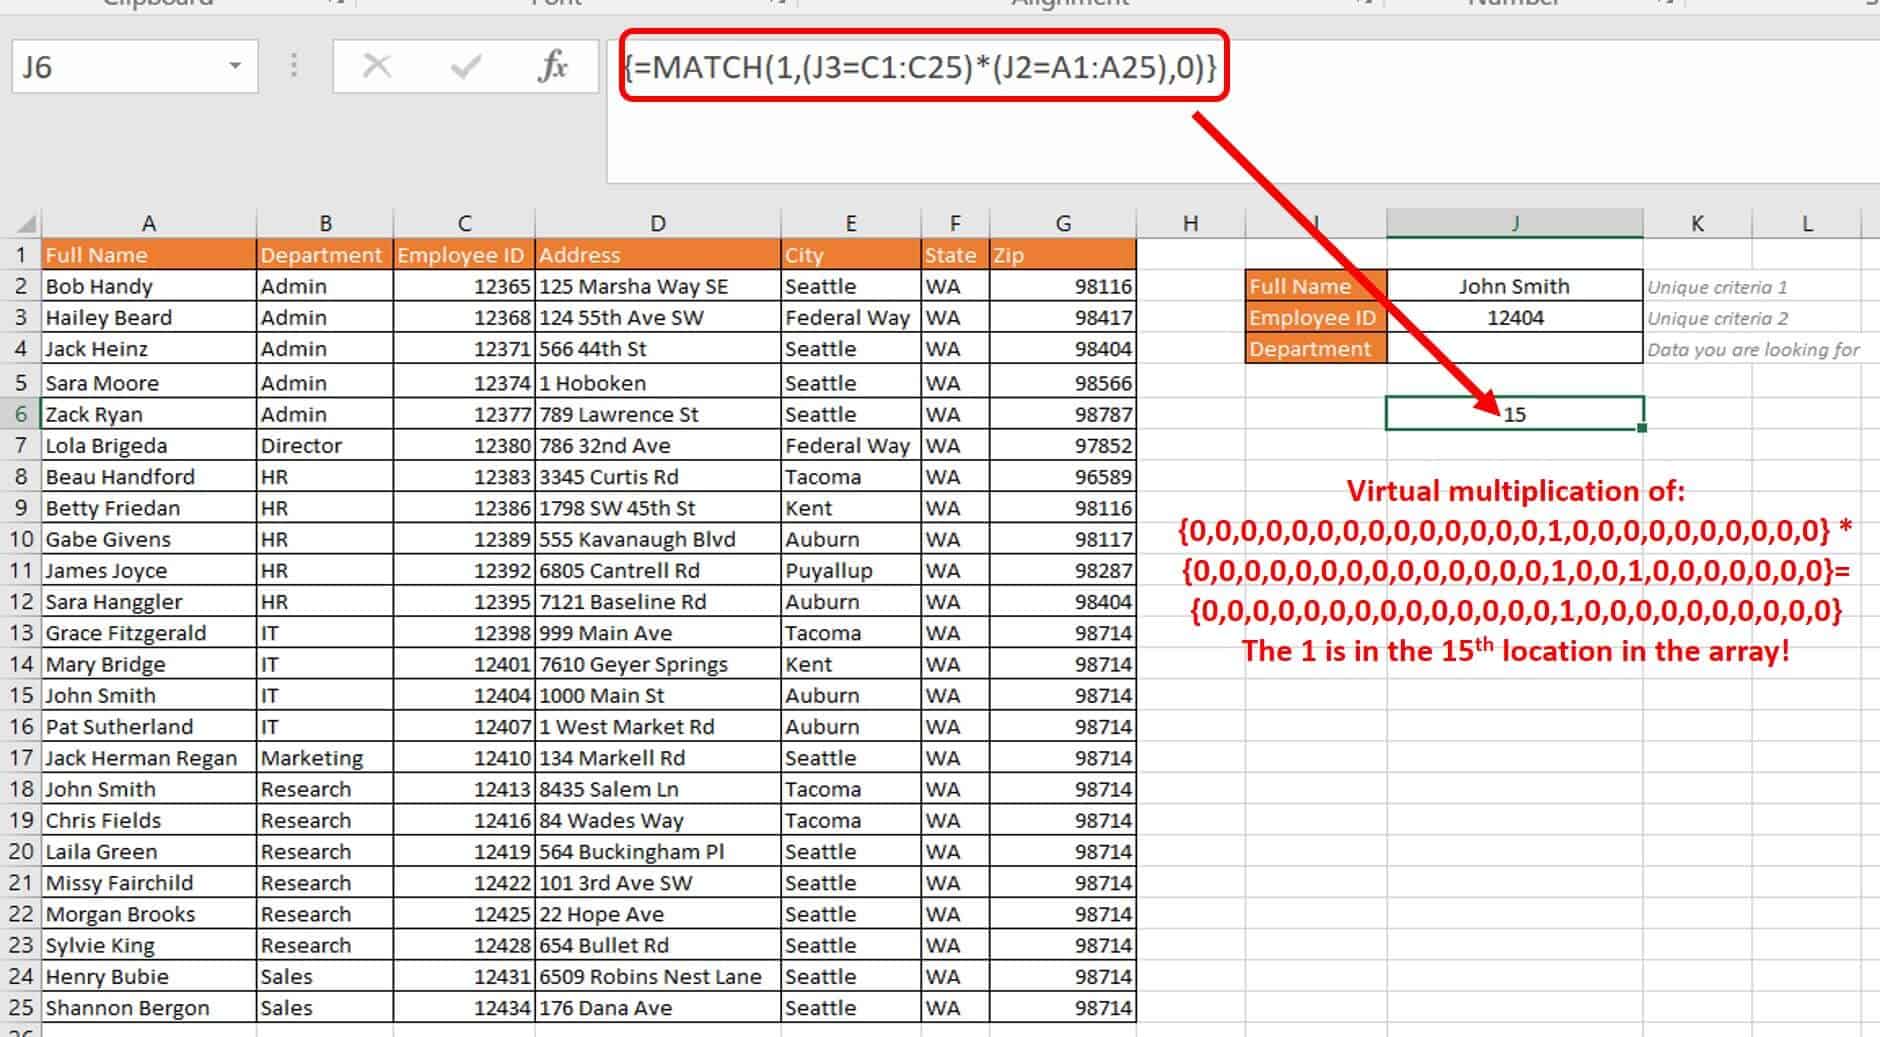Click the formula bar options dots handle
Screen dimensions: 1894x1037
[294, 67]
